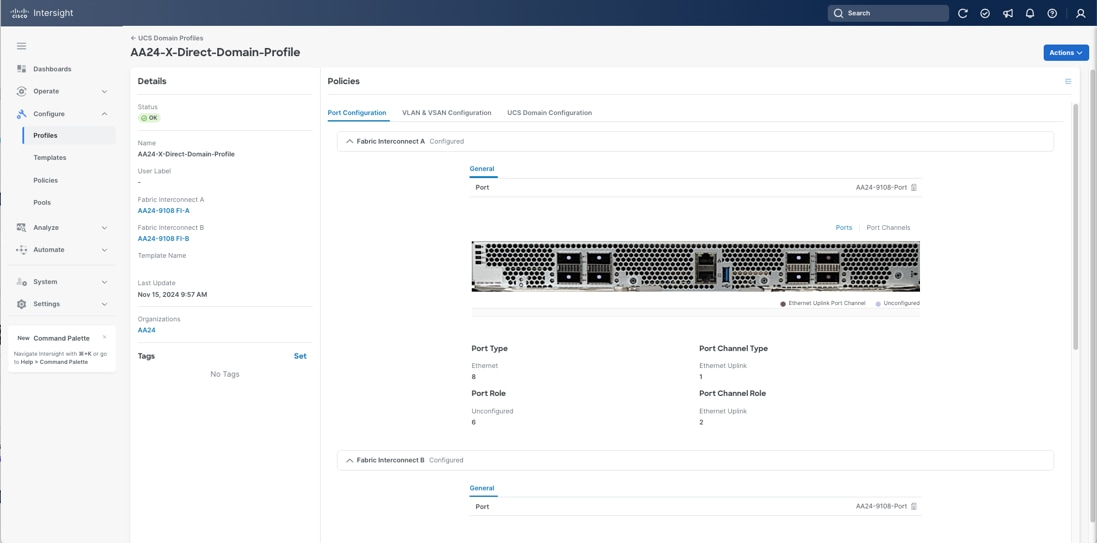This screenshot has width=1097, height=543.
Task: Collapse the Fabric Interconnect A section
Action: [x=349, y=141]
